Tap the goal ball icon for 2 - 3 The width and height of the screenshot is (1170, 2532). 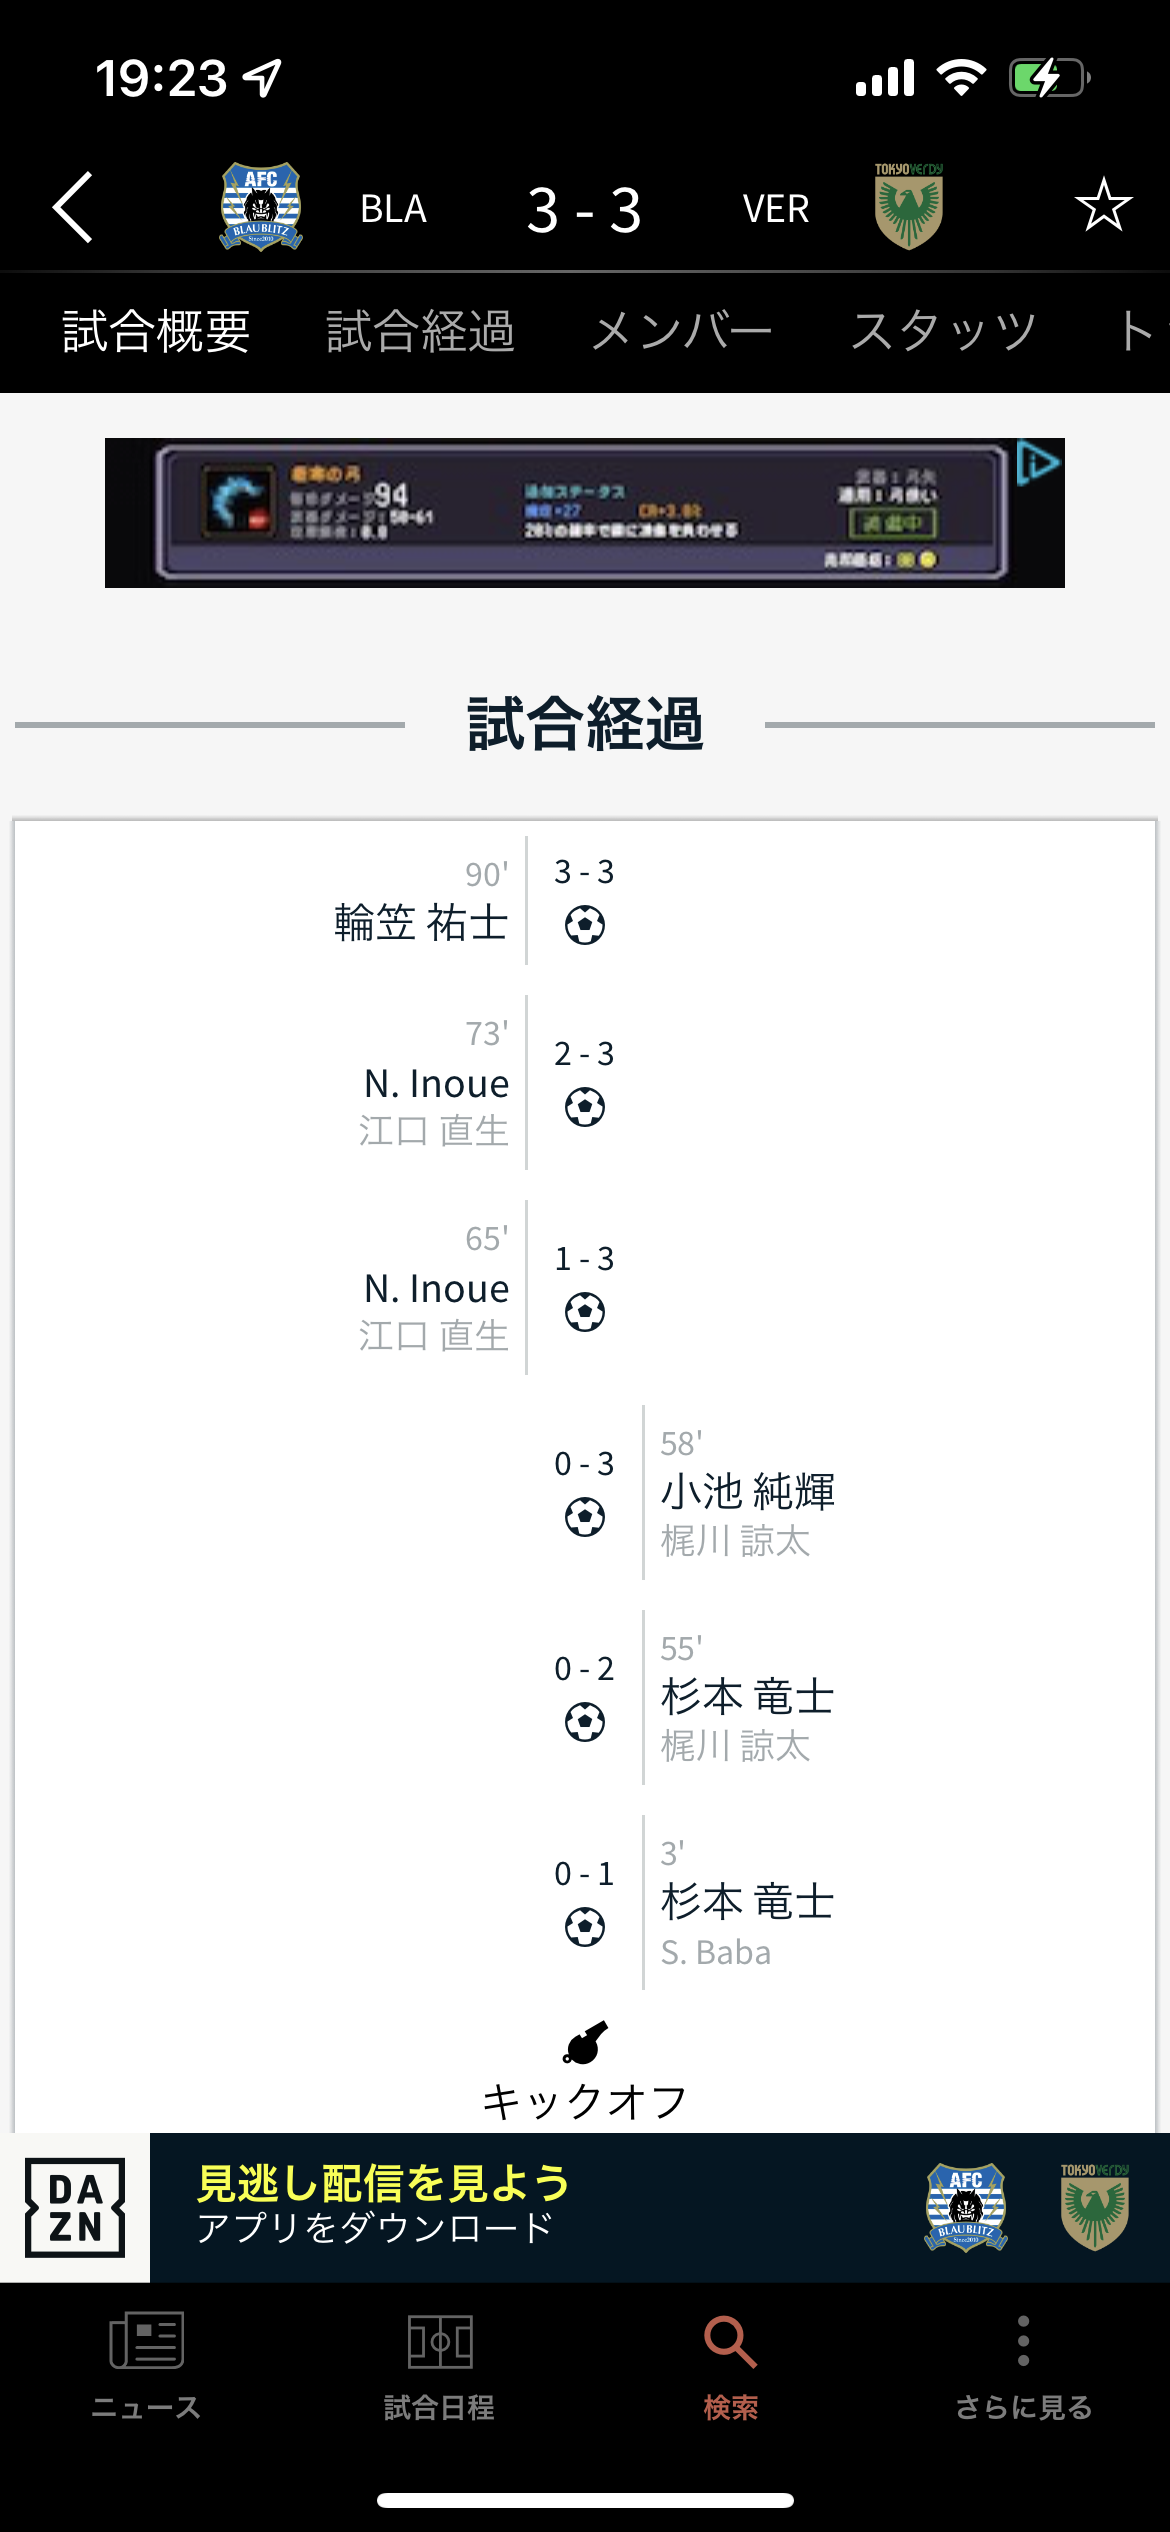pos(585,1107)
